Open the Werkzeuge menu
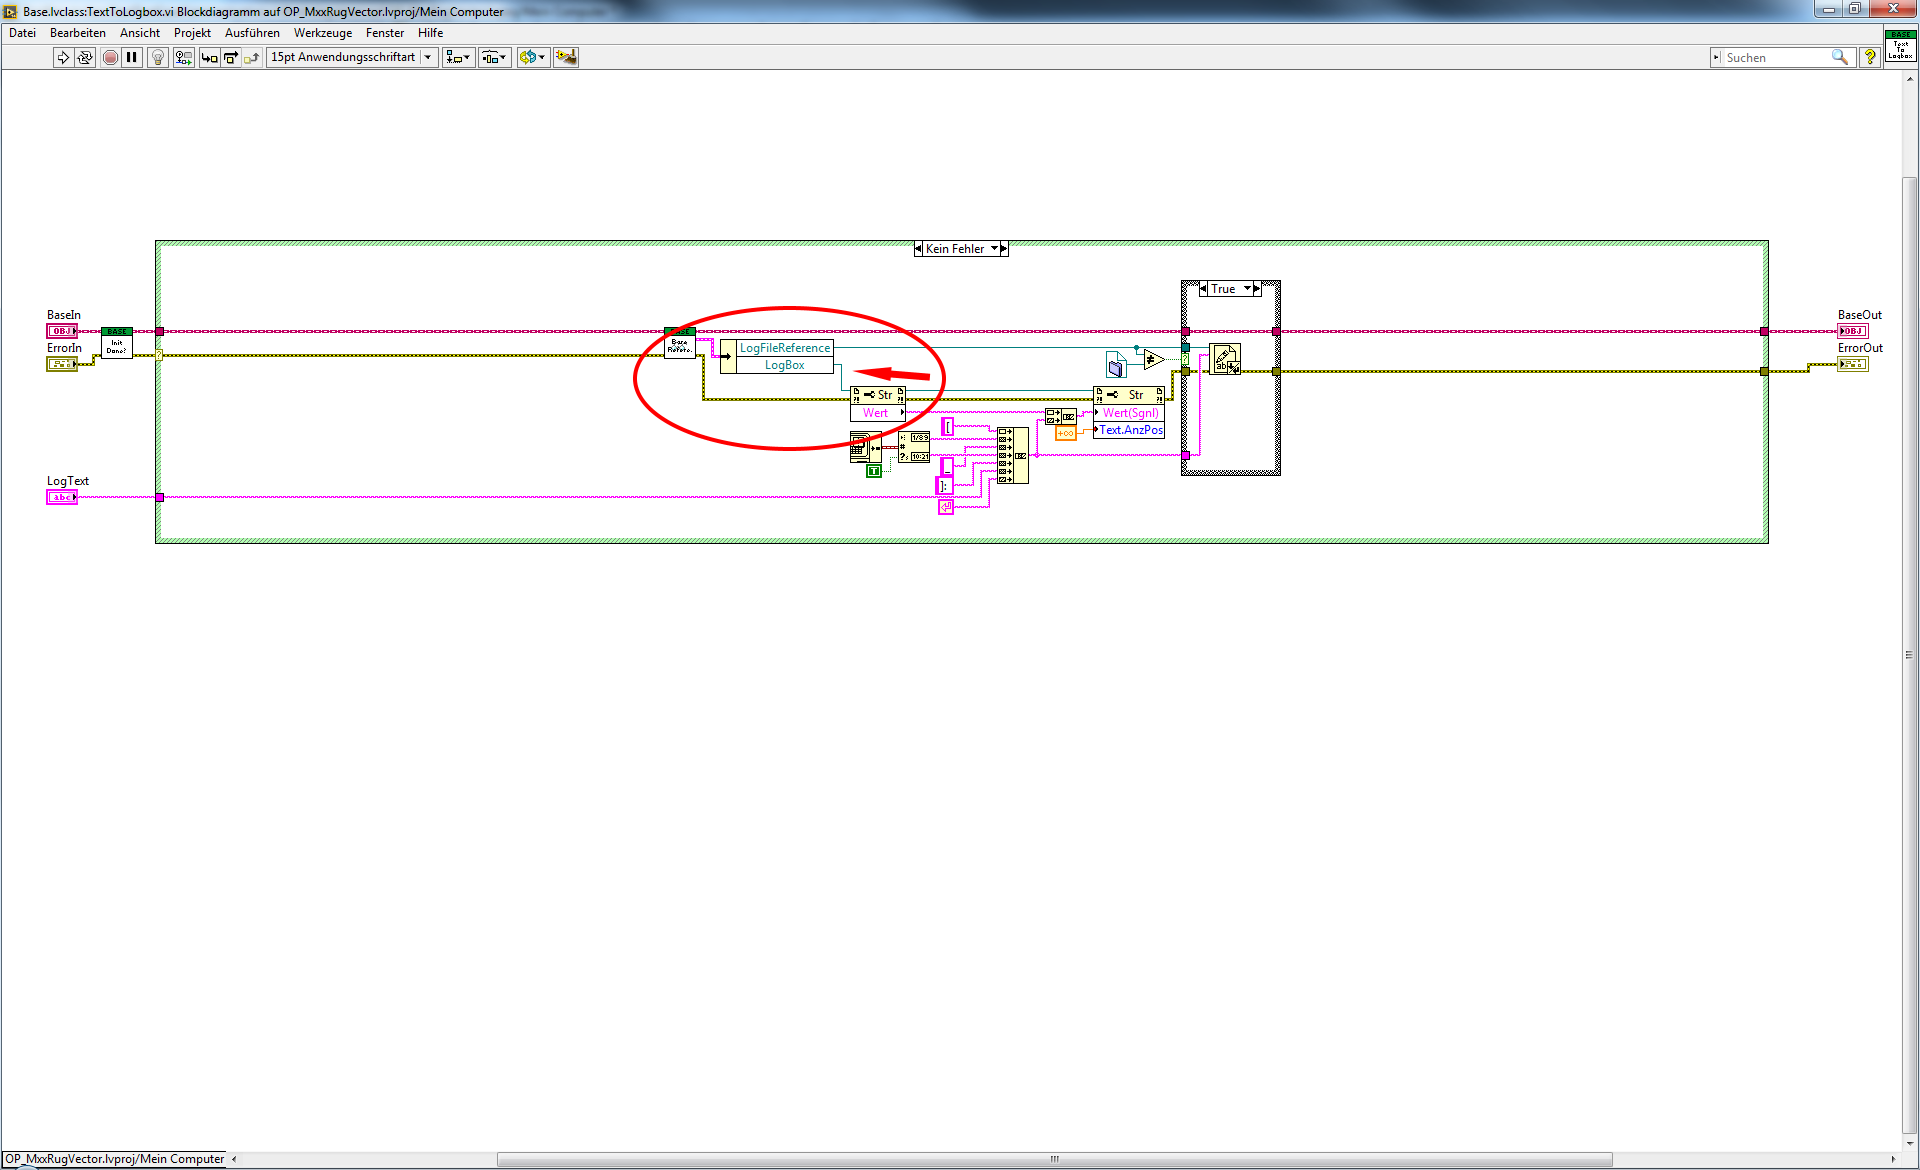Screen dimensions: 1920x1170 322,33
